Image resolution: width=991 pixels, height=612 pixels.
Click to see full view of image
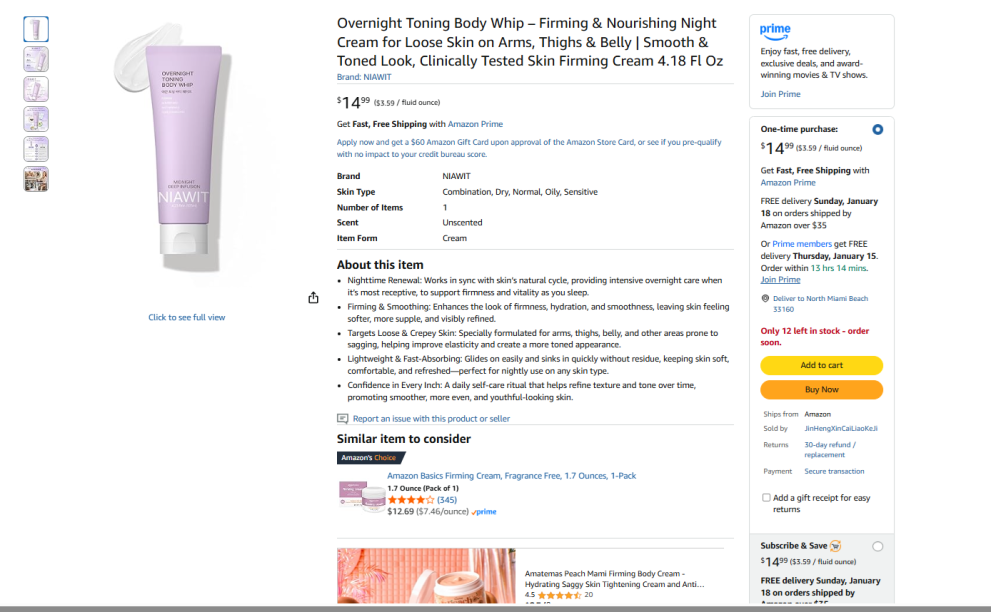[187, 317]
